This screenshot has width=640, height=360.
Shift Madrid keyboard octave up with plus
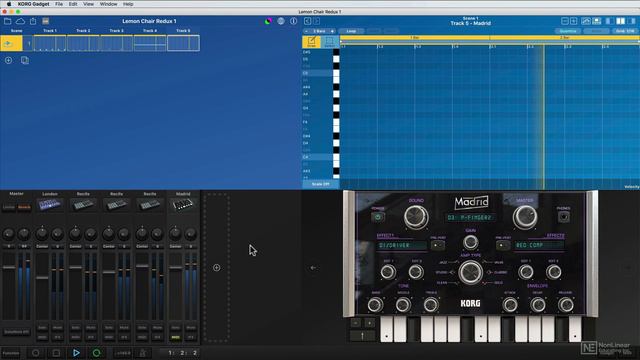370,323
